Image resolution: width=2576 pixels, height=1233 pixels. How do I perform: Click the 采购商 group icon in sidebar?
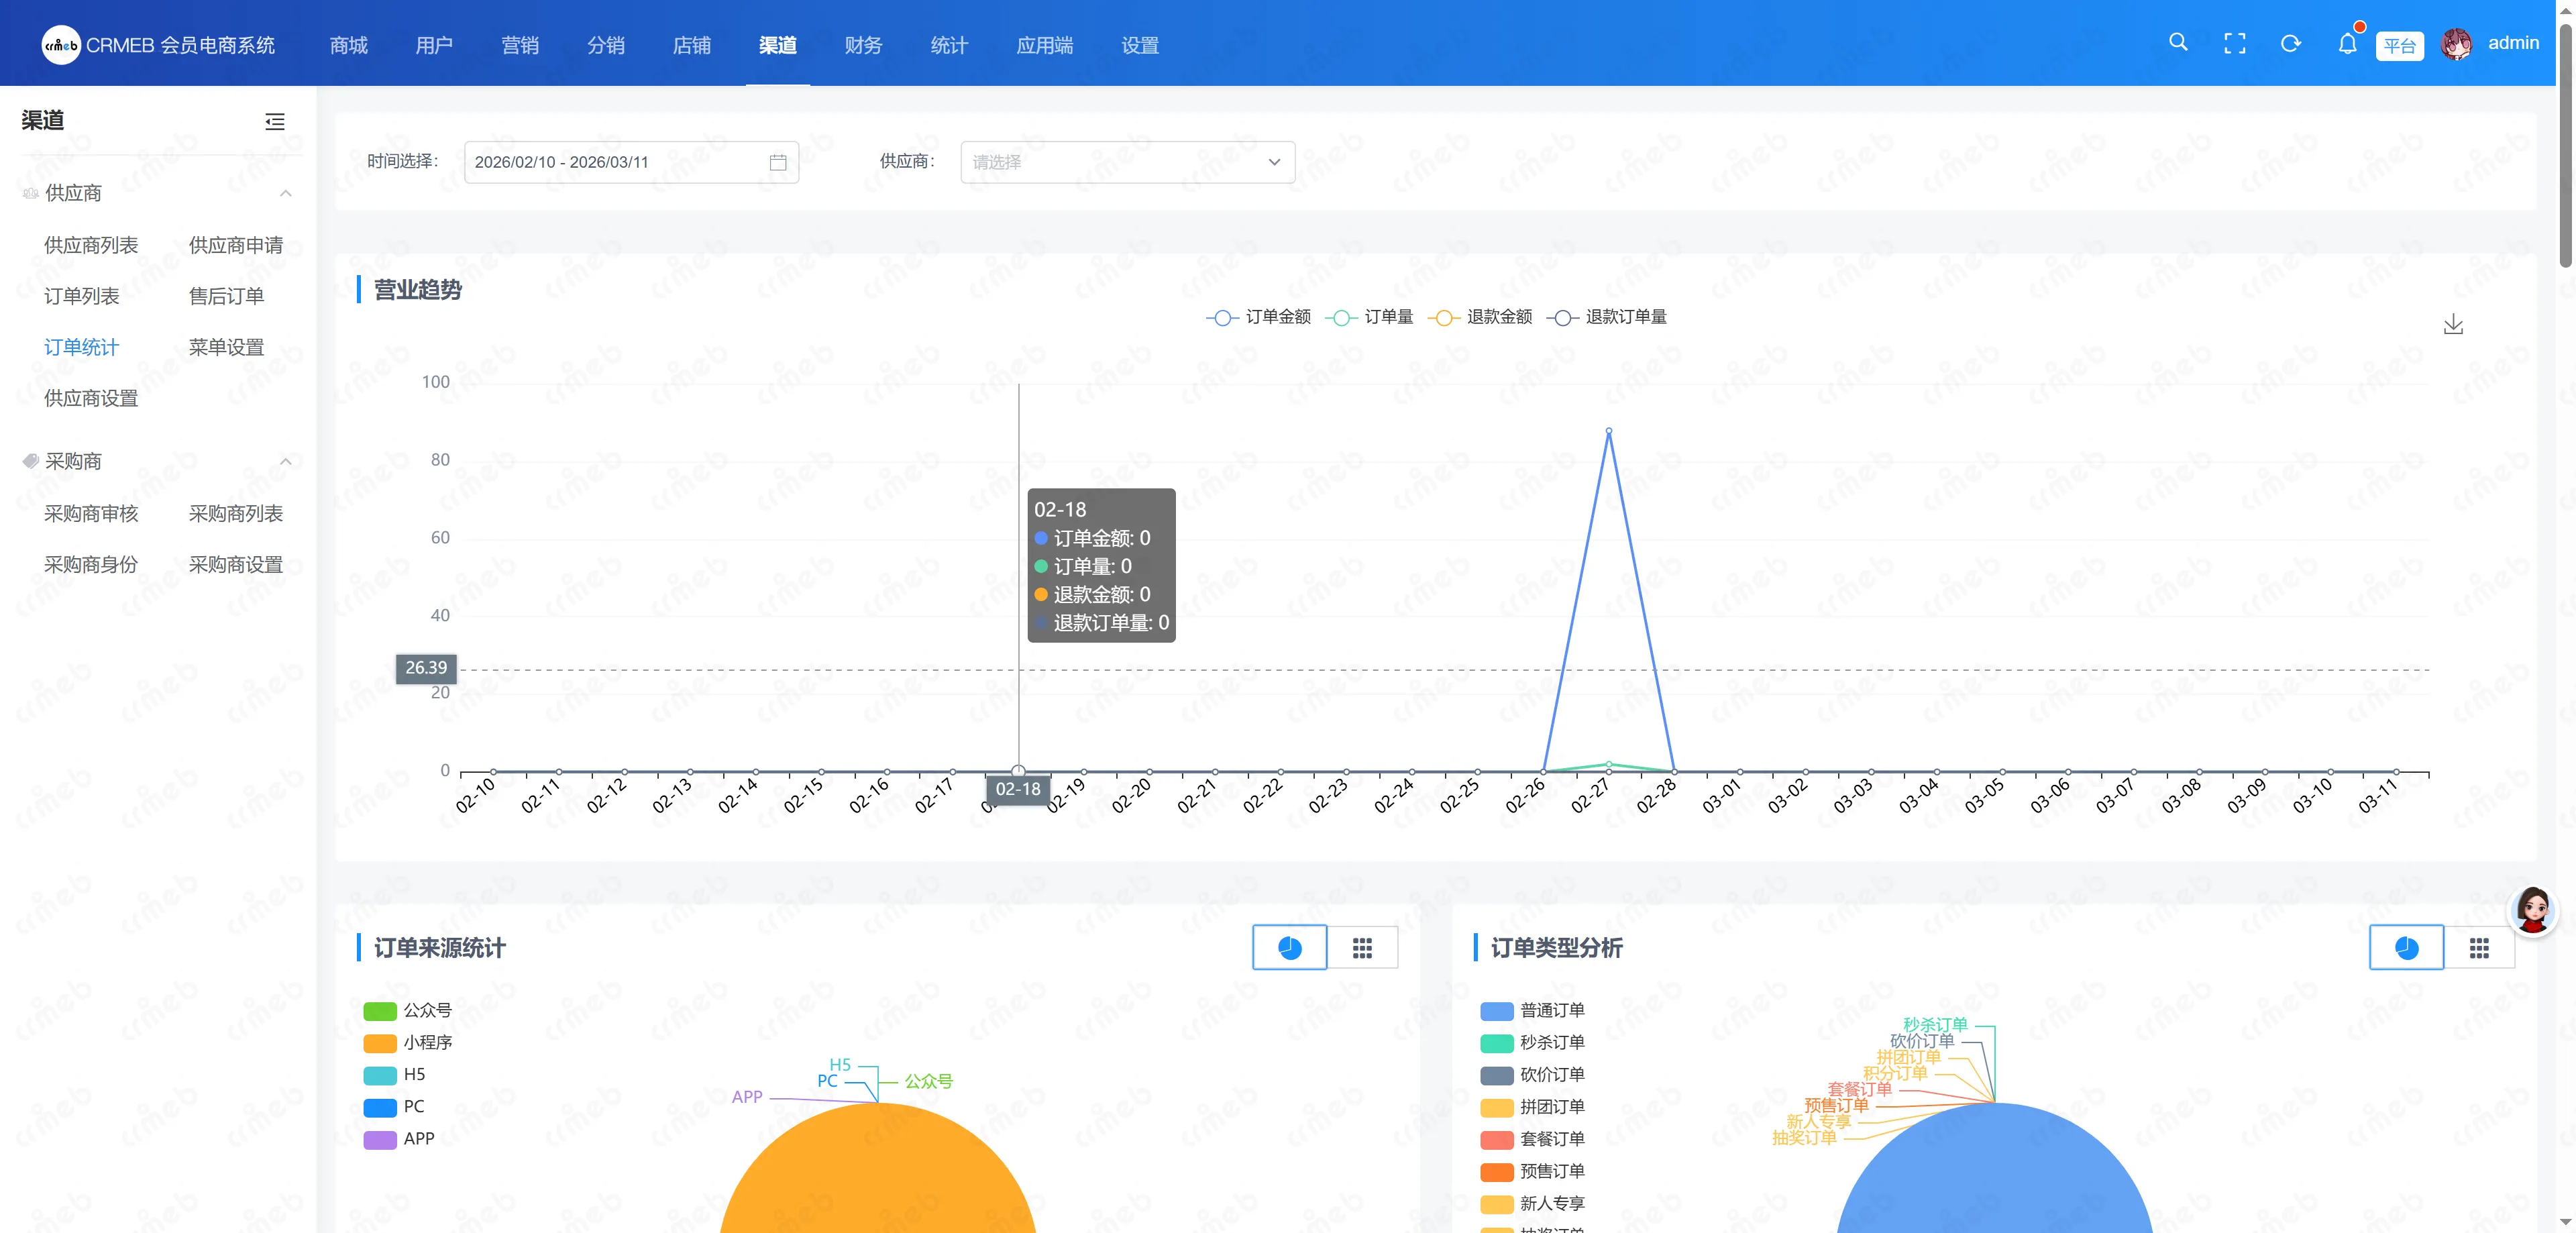(x=31, y=461)
